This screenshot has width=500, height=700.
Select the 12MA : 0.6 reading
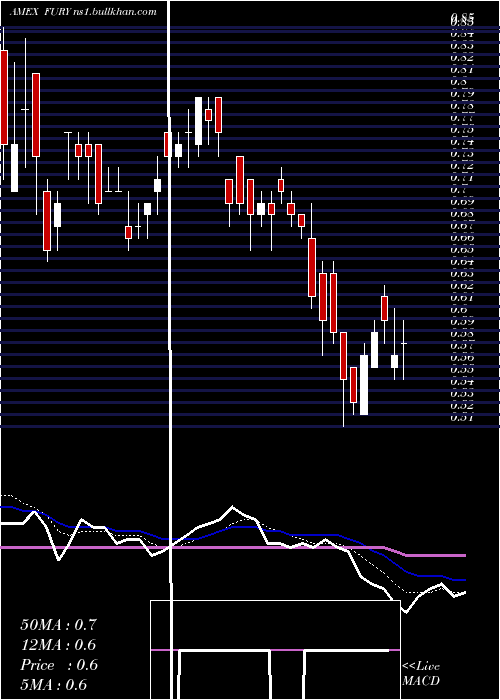tap(58, 645)
